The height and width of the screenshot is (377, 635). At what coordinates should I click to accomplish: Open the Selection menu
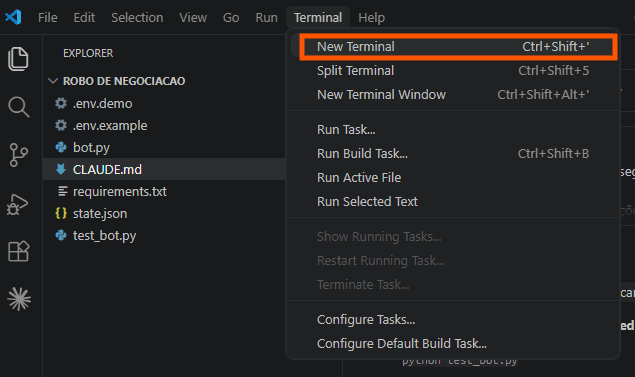137,17
